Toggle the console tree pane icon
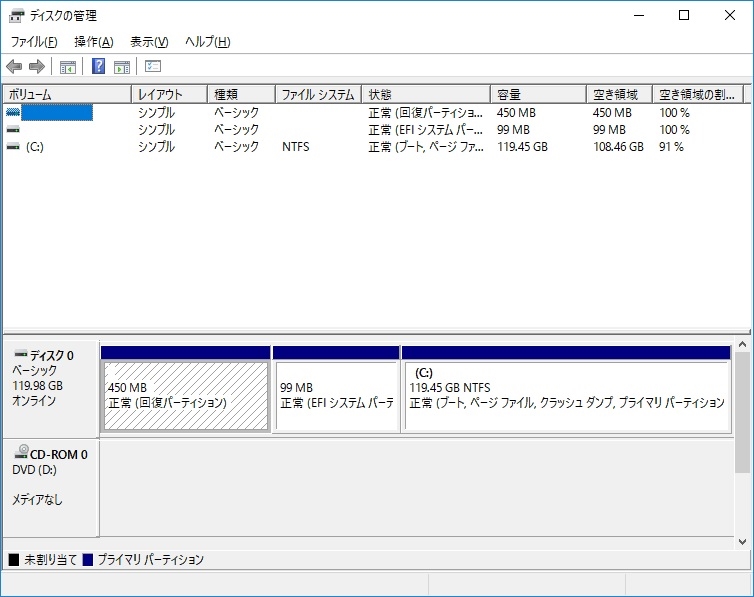Viewport: 754px width, 597px height. (x=68, y=67)
